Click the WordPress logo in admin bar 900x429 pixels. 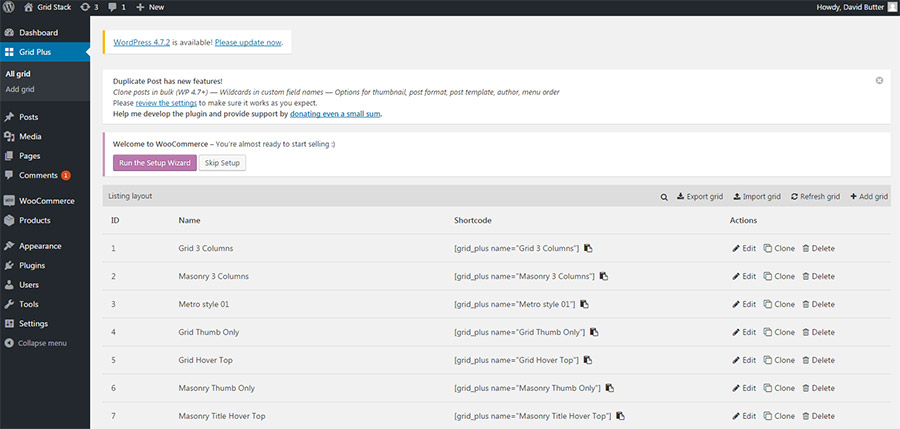[9, 7]
